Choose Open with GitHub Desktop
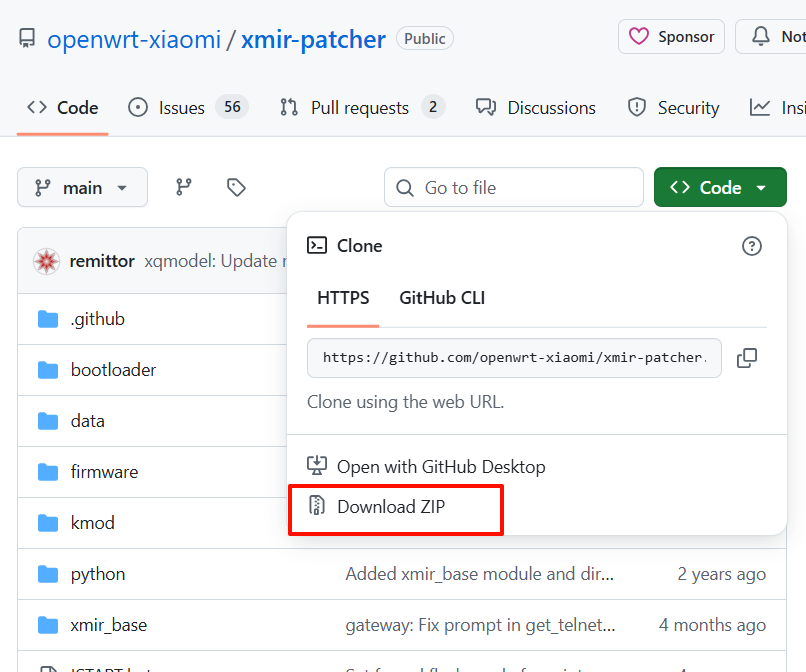This screenshot has height=672, width=806. click(x=440, y=467)
